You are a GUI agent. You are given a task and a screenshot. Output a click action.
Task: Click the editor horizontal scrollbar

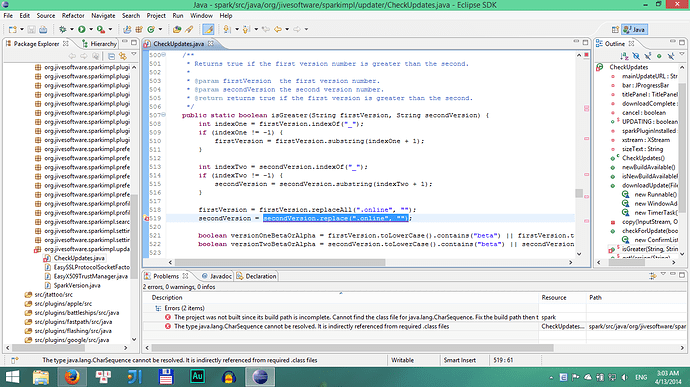(x=280, y=262)
